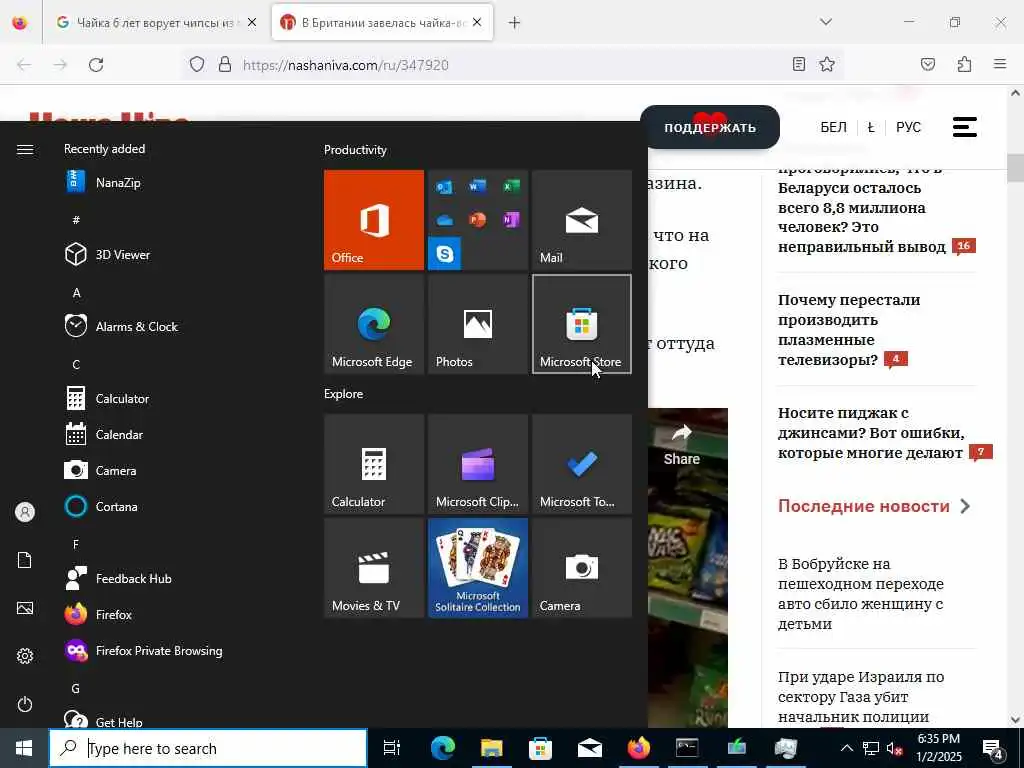Open the Firefox application menu
This screenshot has width=1024, height=768.
[1000, 64]
